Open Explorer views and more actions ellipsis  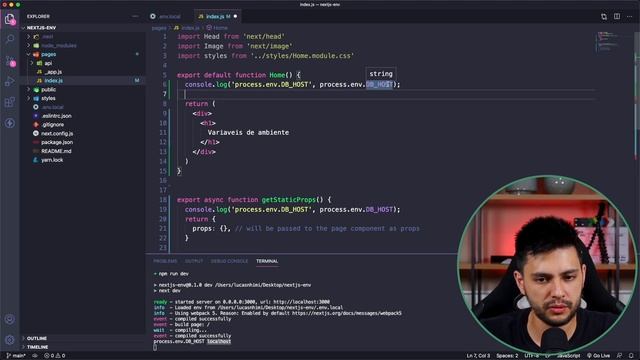pyautogui.click(x=135, y=16)
